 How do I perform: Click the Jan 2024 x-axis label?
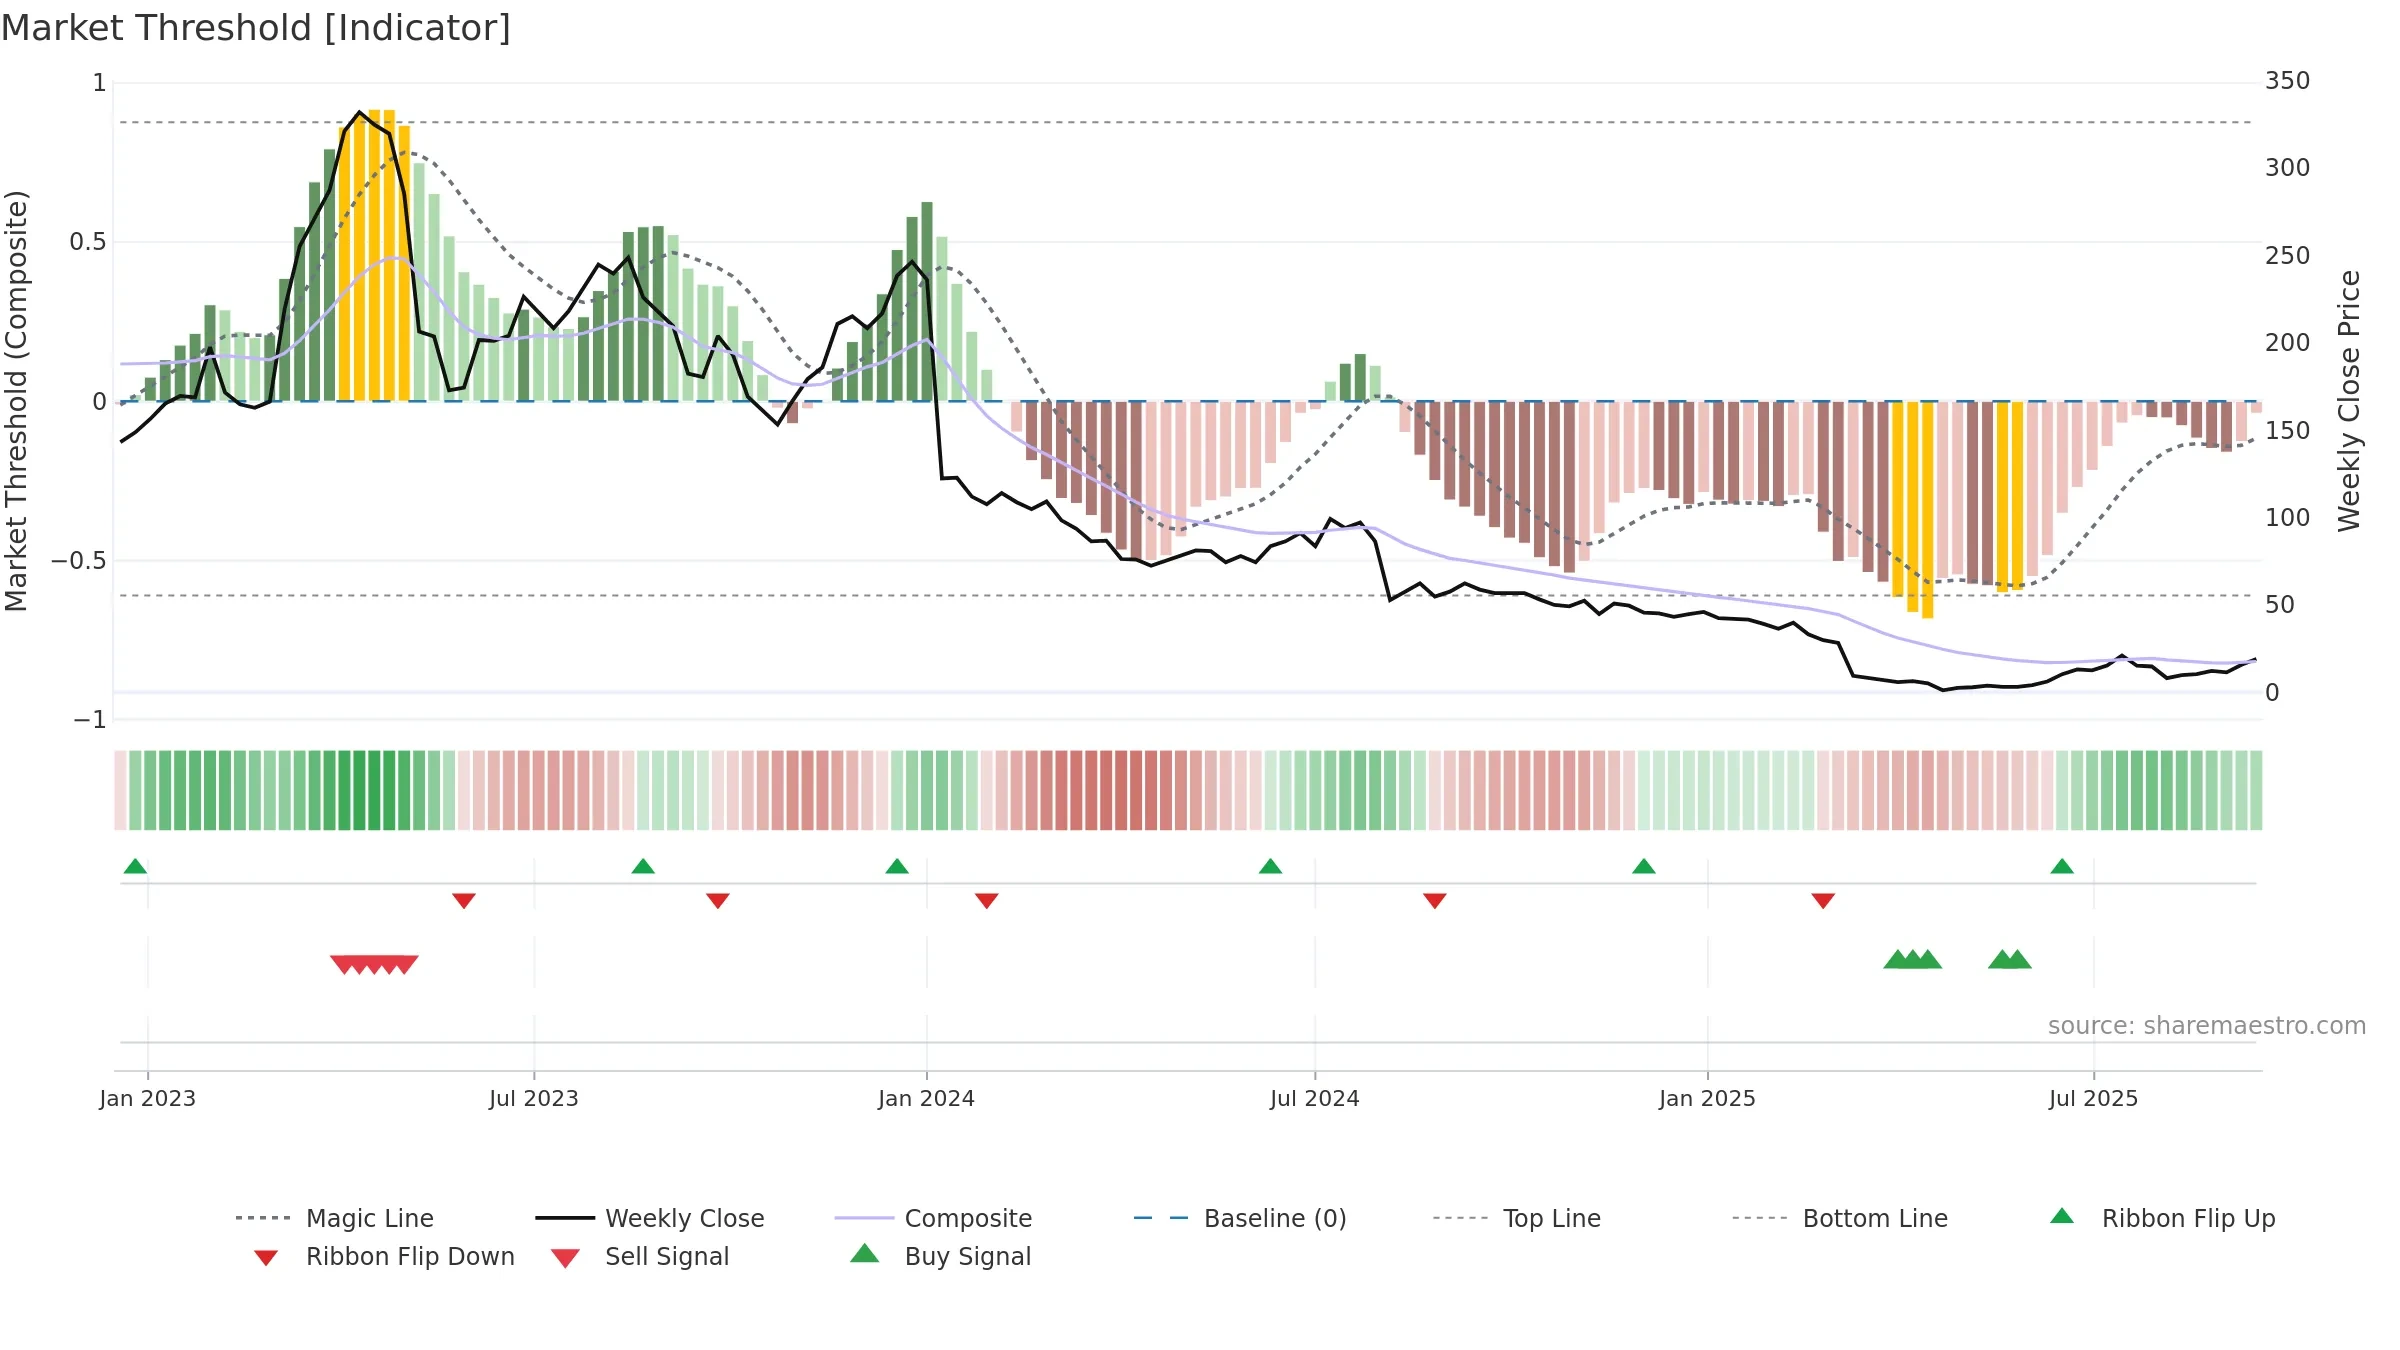coord(927,1099)
